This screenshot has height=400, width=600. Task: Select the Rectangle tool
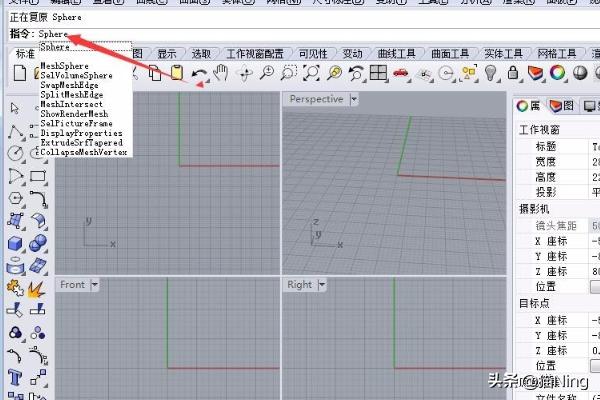[38, 176]
